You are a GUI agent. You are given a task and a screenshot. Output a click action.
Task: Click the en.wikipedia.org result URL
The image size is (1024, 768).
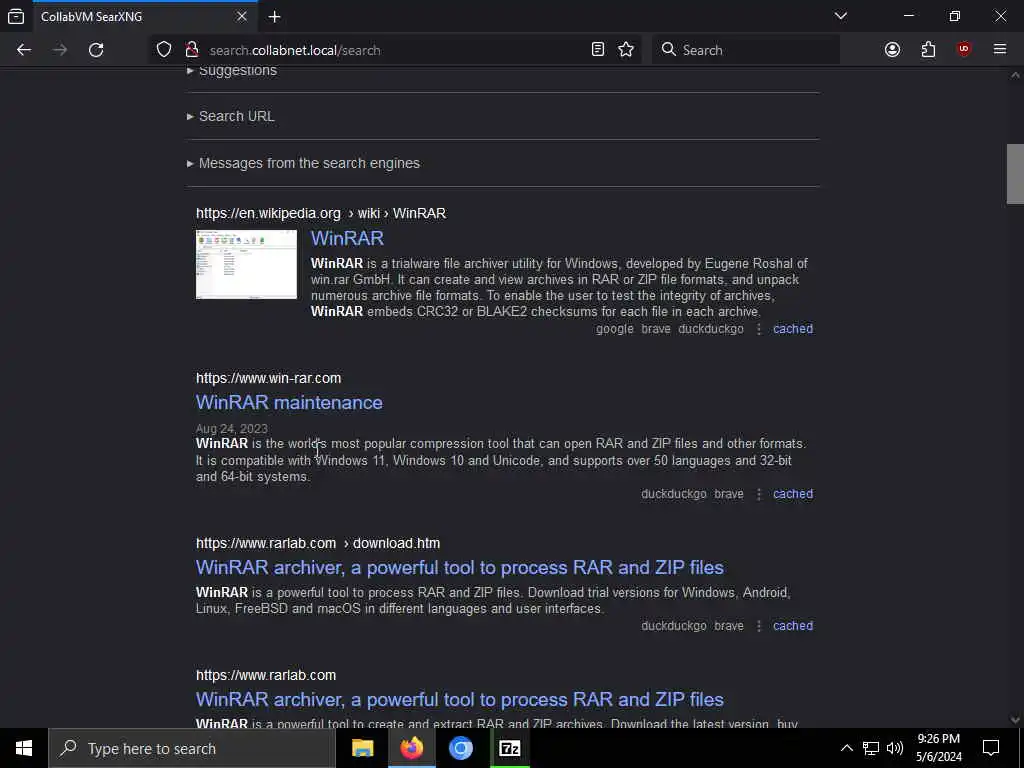coord(321,214)
